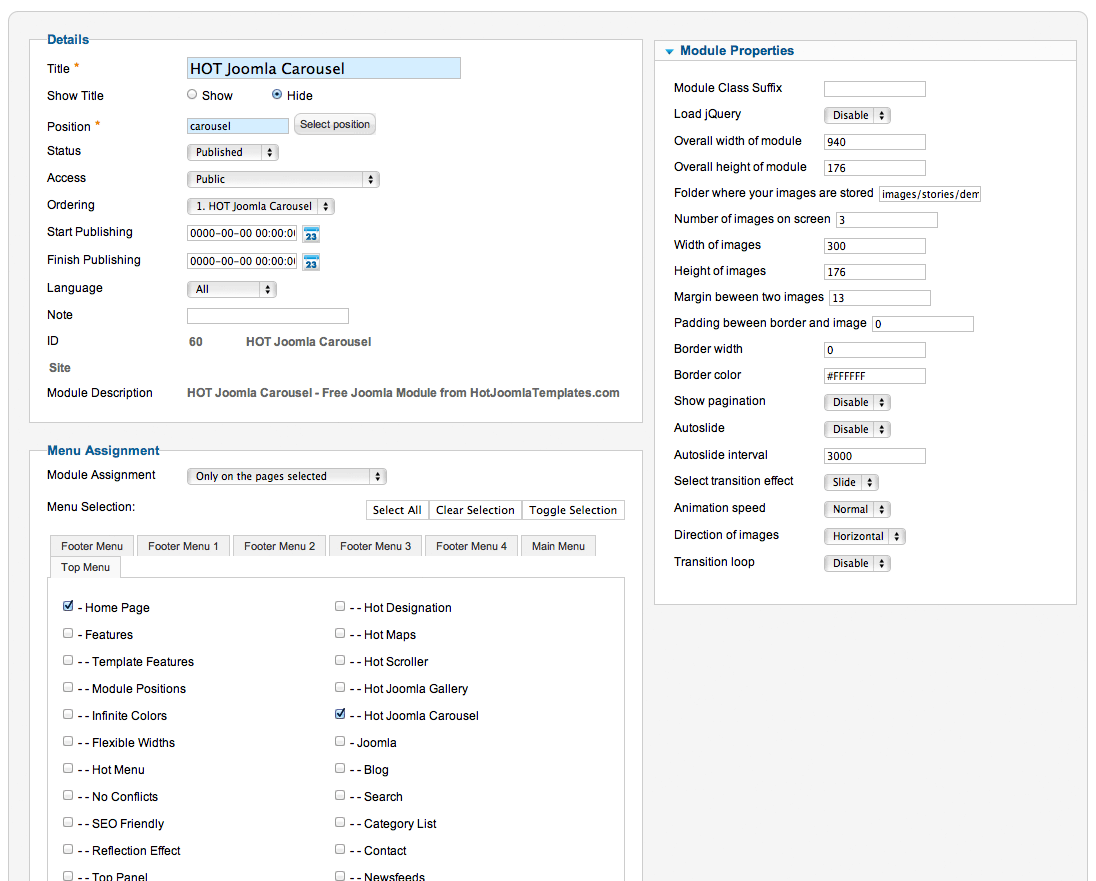
Task: Enable the Category List checkbox
Action: coord(340,822)
